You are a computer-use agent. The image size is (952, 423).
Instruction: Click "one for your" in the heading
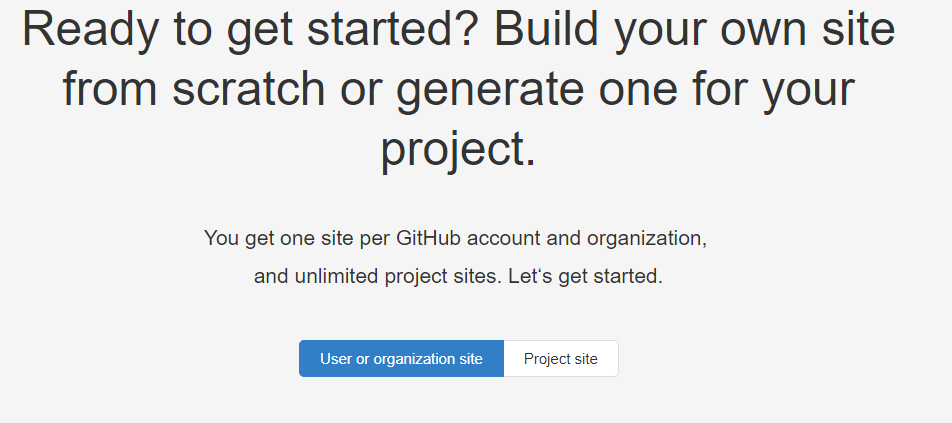pos(727,90)
